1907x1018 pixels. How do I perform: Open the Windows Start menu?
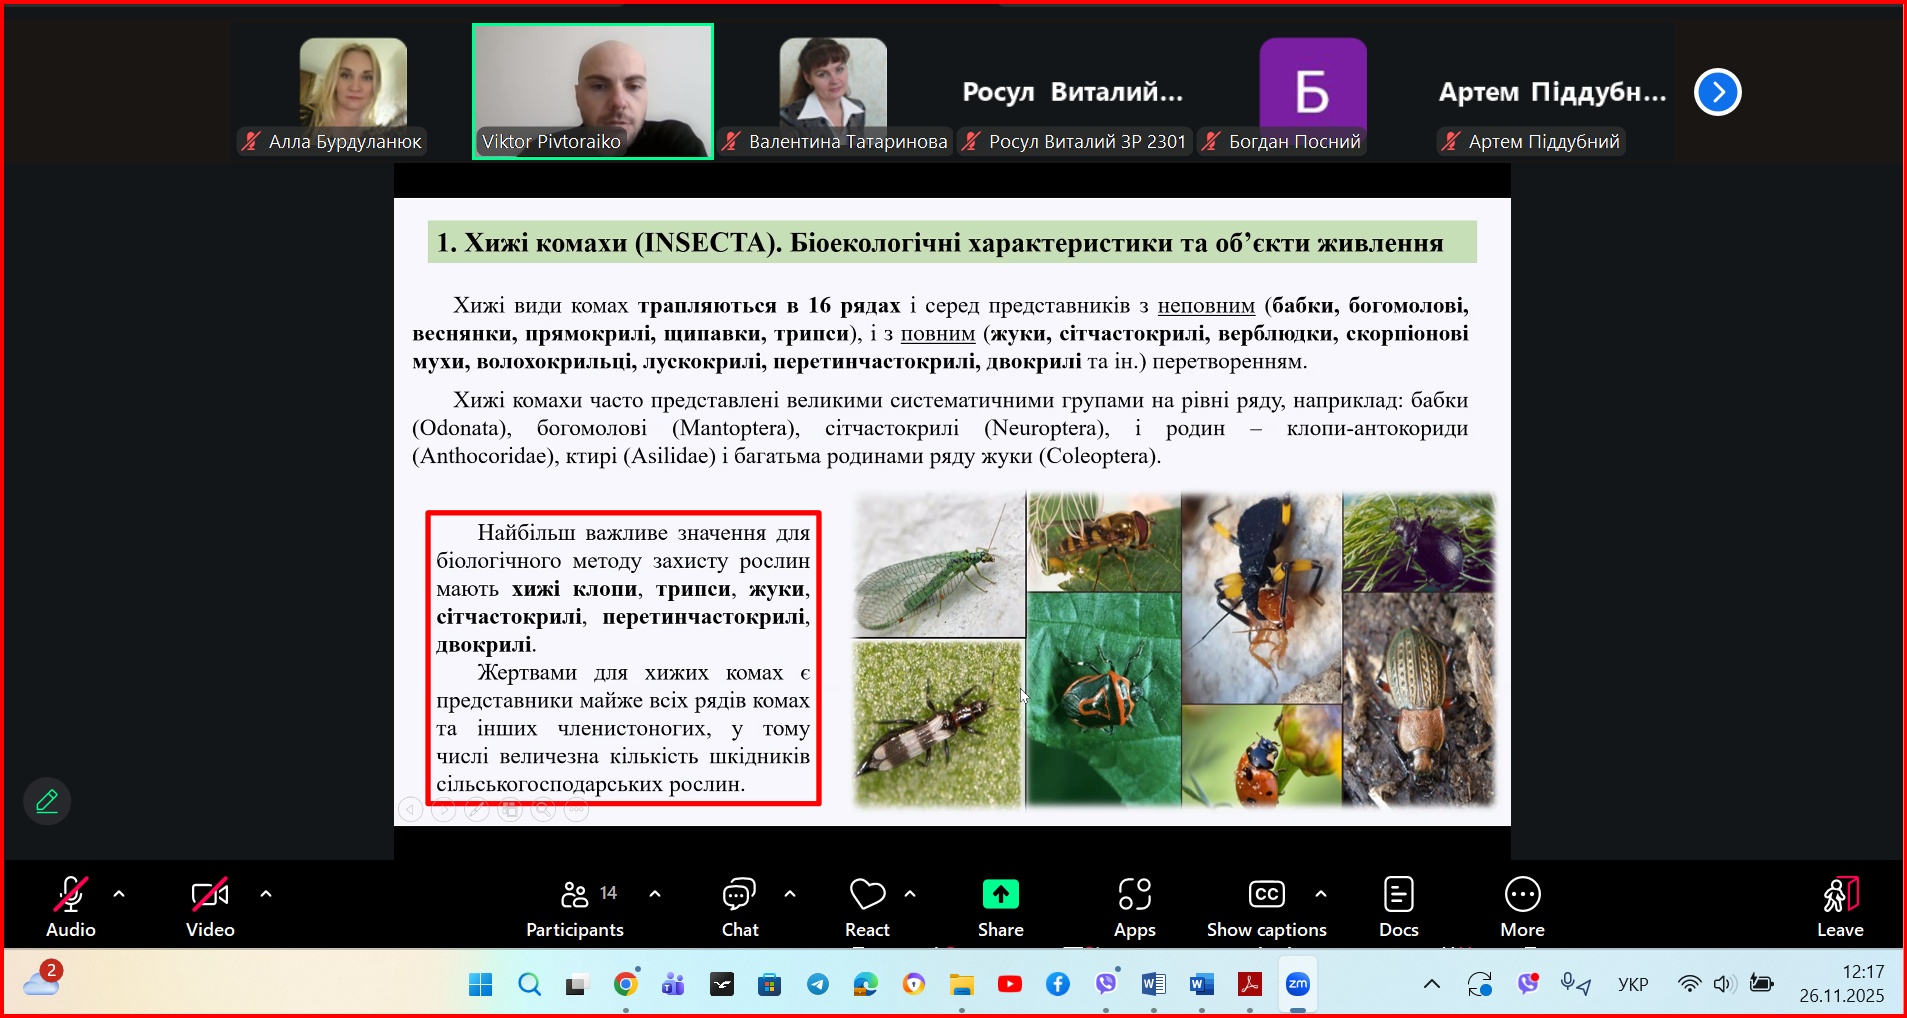click(x=481, y=984)
